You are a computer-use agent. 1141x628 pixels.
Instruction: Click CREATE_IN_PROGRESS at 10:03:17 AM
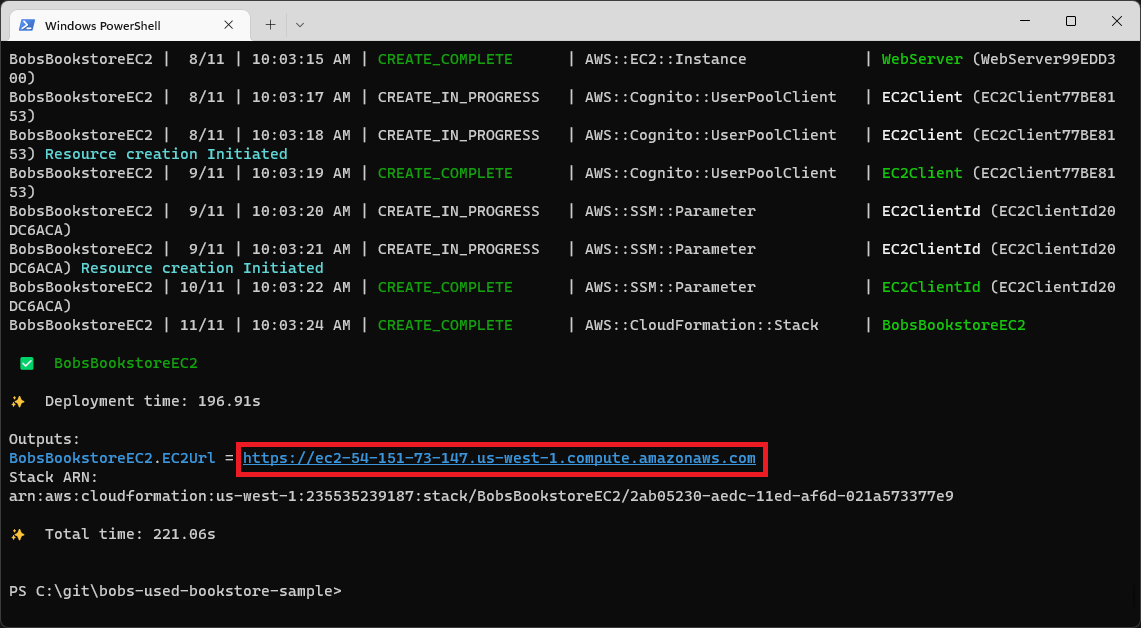tap(458, 97)
